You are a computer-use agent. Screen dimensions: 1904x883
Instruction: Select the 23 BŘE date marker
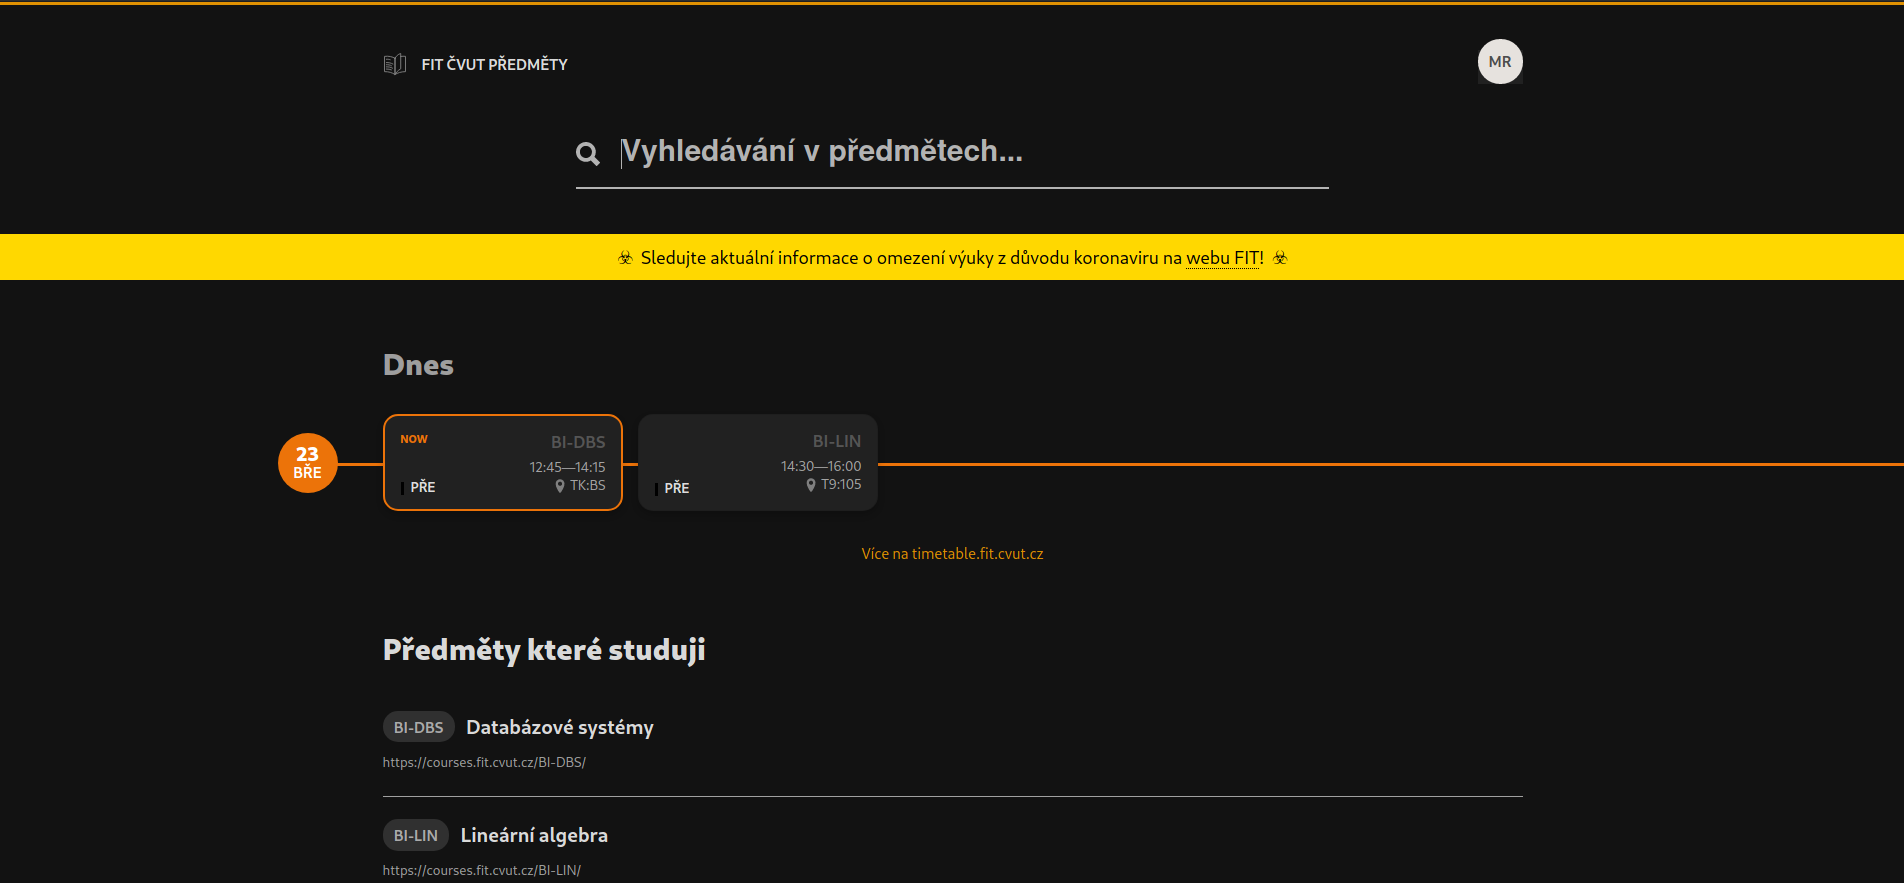(x=308, y=463)
